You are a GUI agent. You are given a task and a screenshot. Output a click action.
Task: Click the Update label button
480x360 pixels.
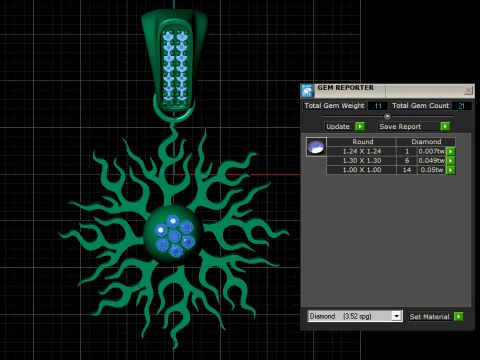click(x=338, y=126)
